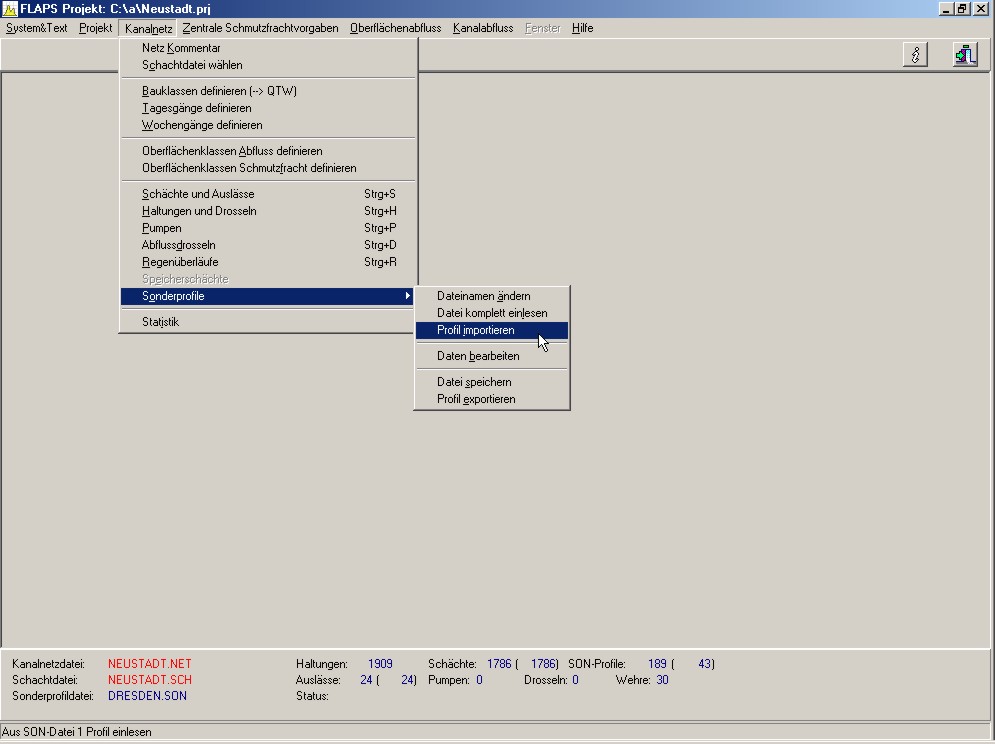Click the Haltungen value 1909
Screen dimensions: 995x744
380,664
